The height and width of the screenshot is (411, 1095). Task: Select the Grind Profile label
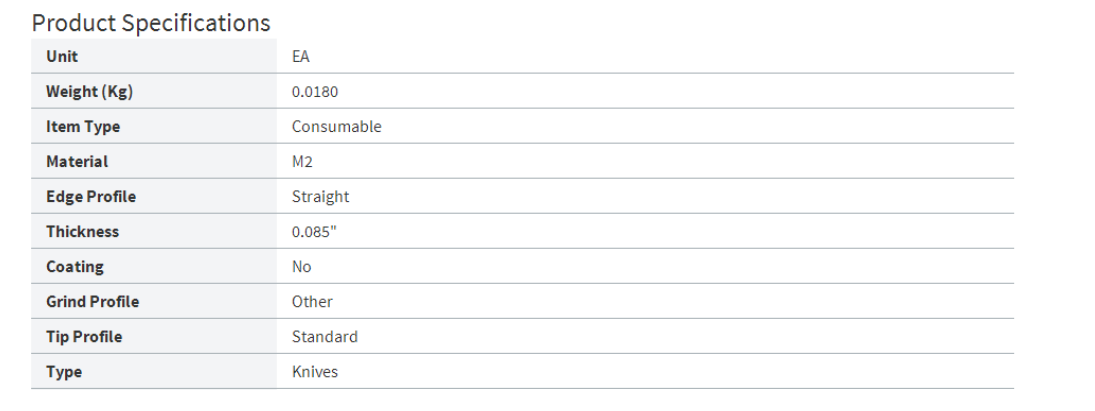click(92, 302)
